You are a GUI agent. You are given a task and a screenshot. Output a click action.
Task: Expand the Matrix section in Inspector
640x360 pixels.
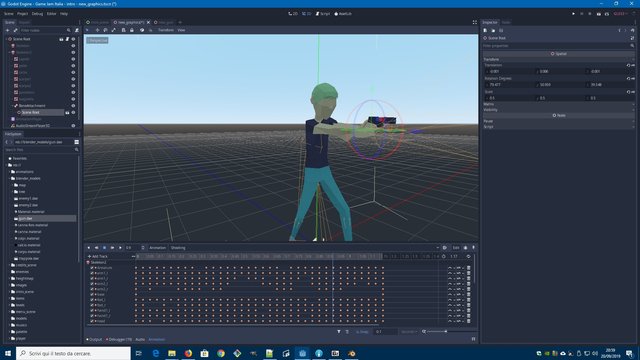tap(558, 104)
